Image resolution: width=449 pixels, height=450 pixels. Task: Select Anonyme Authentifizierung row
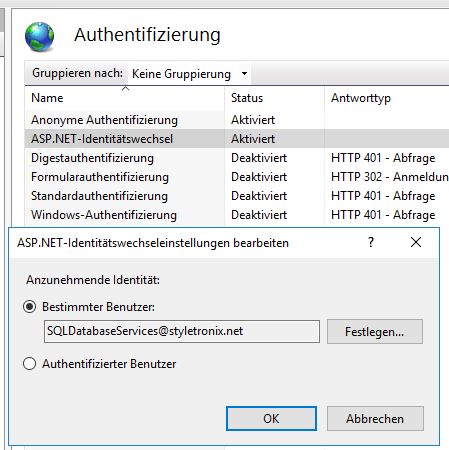point(237,120)
